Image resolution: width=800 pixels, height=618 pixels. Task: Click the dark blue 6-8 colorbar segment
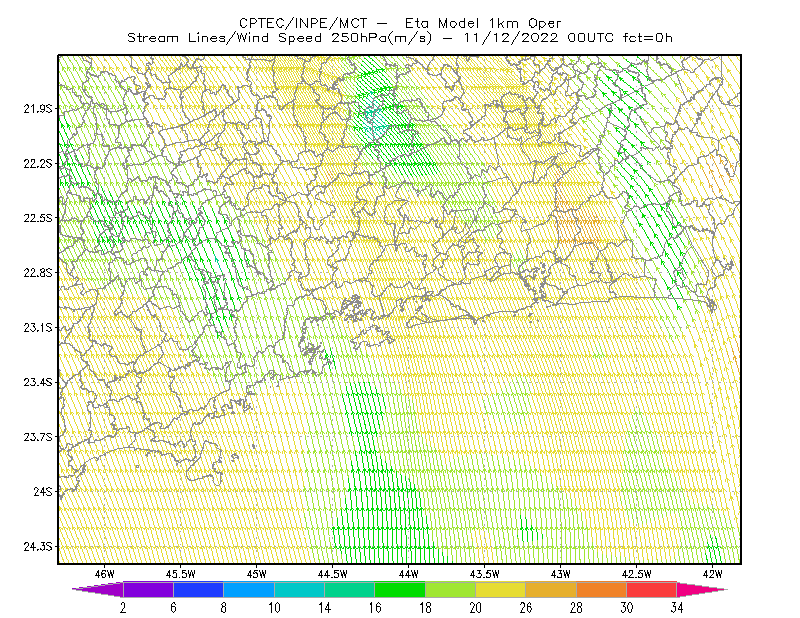198,589
